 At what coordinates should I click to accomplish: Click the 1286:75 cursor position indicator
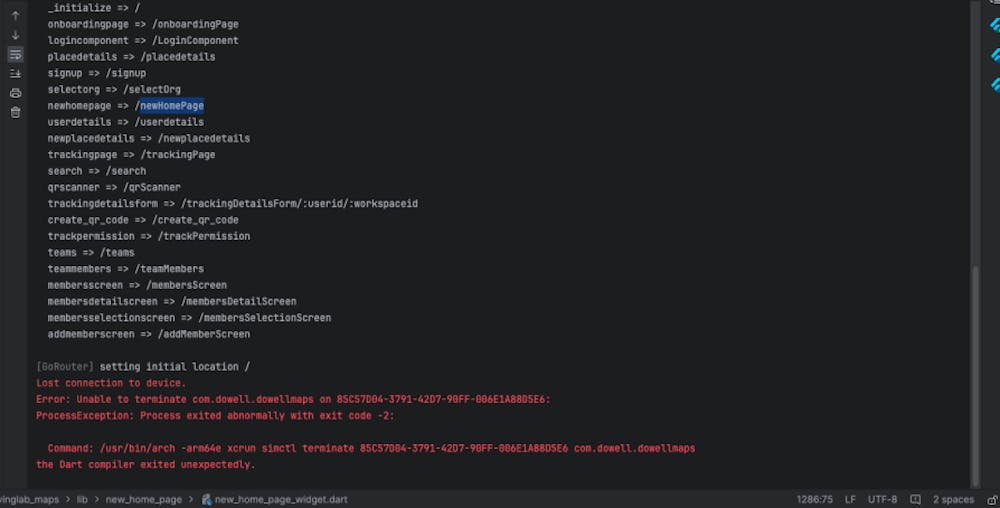click(x=814, y=499)
